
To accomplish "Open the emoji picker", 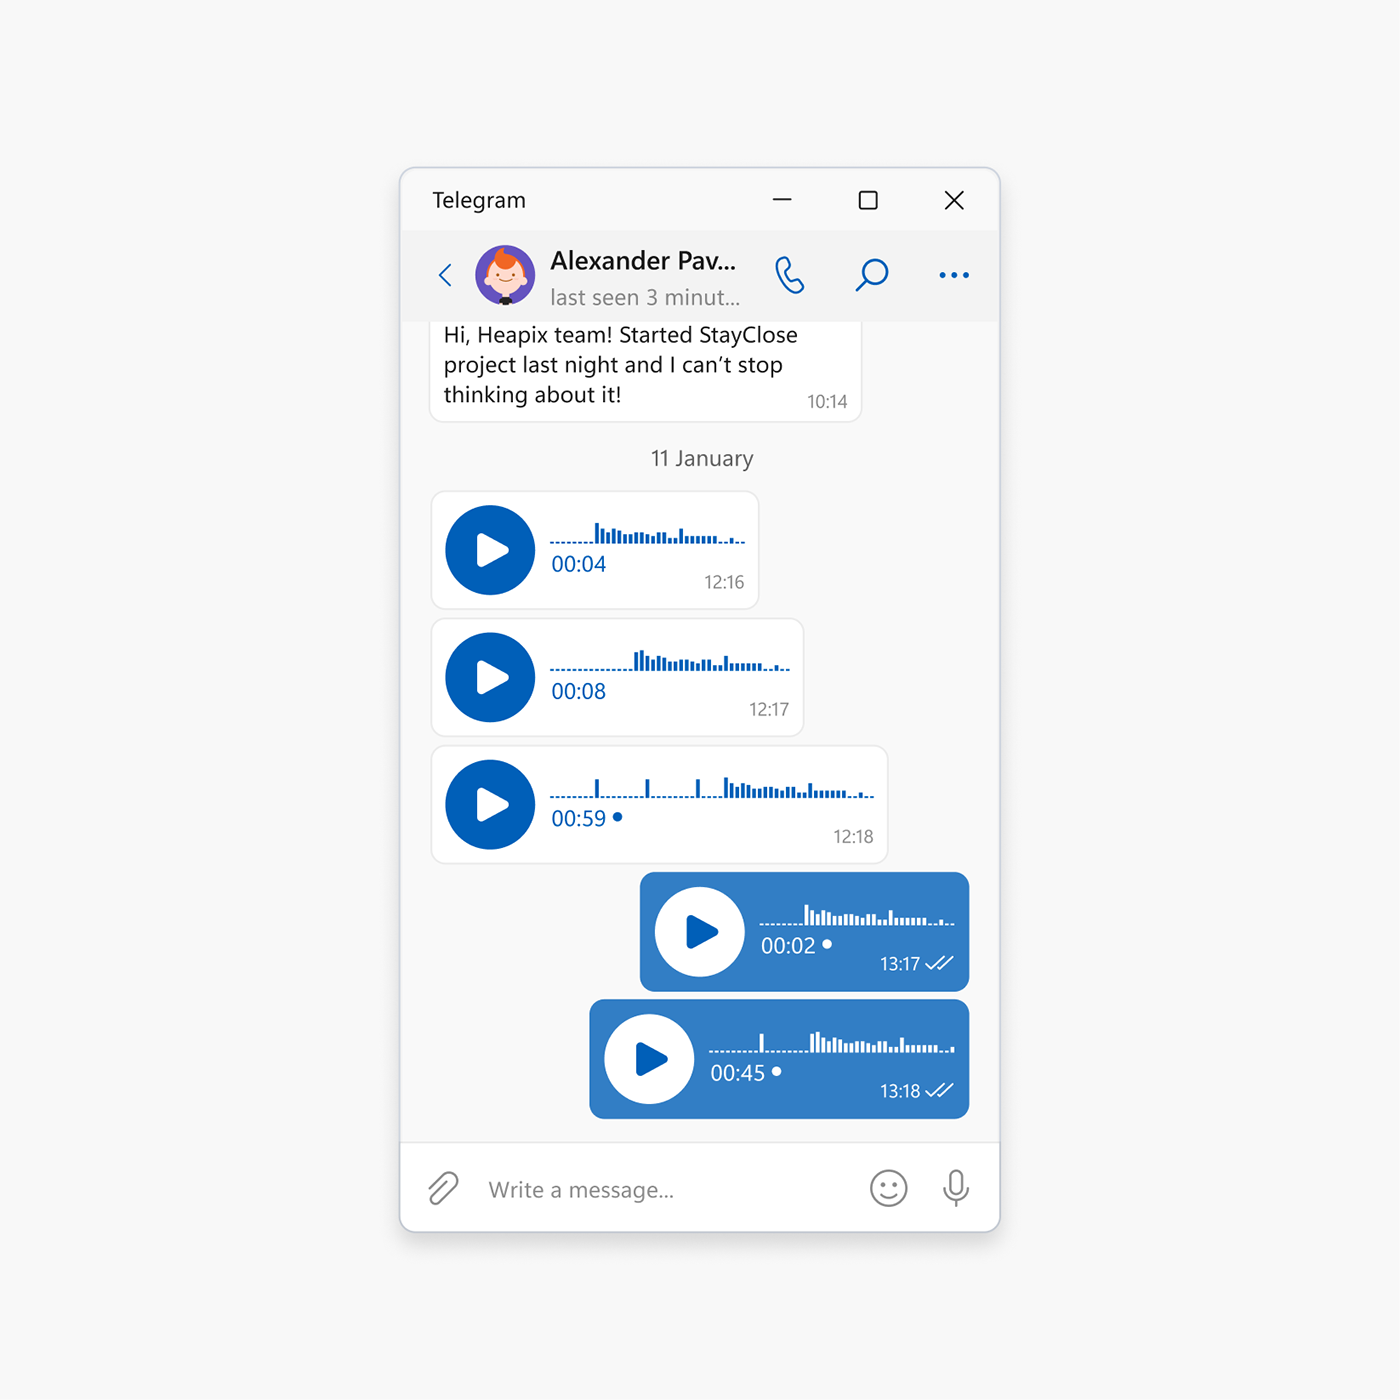I will click(888, 1188).
